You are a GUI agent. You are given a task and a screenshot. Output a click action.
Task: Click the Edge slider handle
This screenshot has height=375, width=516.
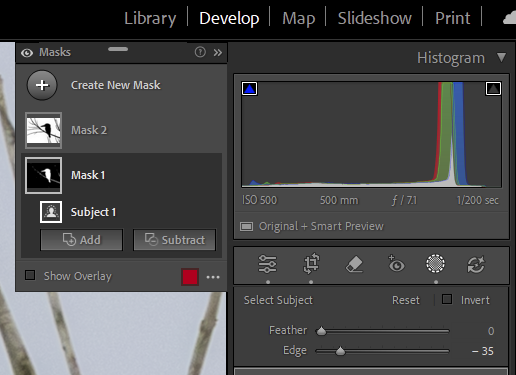[x=340, y=351]
